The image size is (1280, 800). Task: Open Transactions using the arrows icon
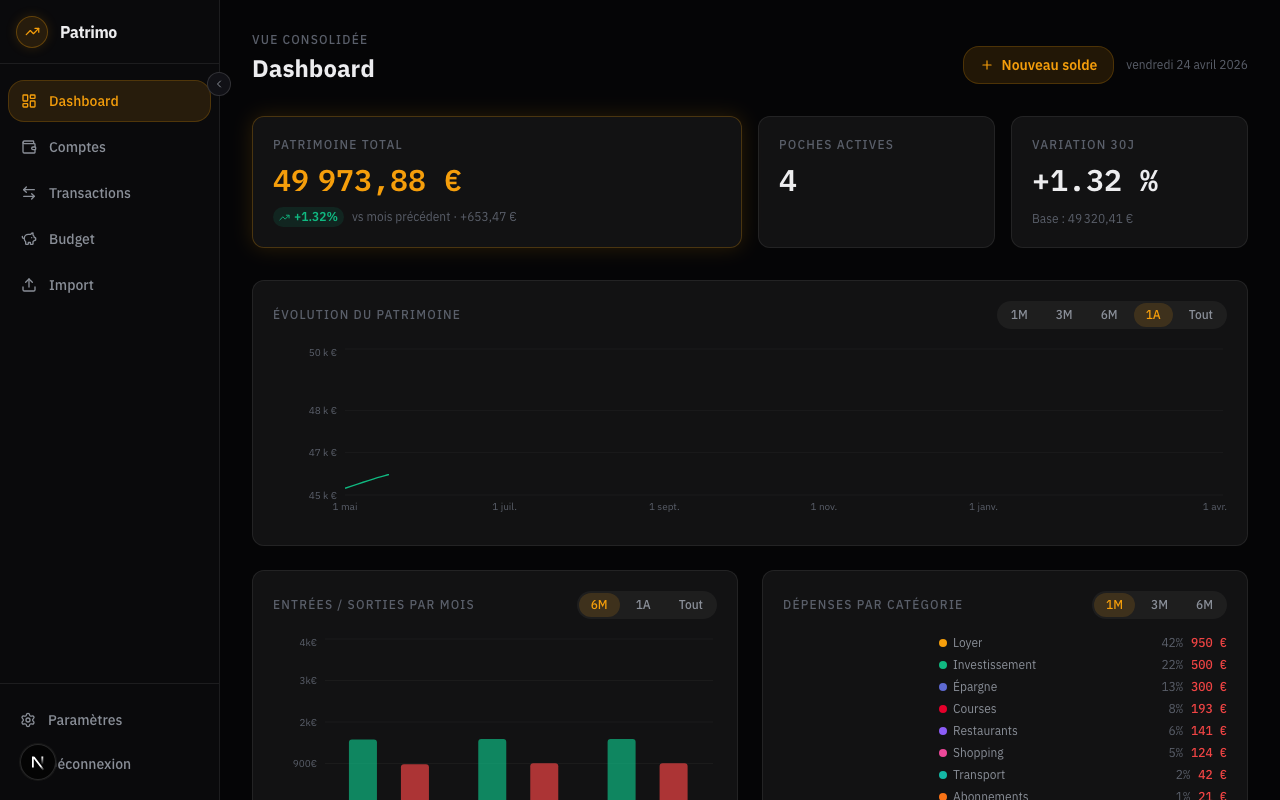pos(28,193)
